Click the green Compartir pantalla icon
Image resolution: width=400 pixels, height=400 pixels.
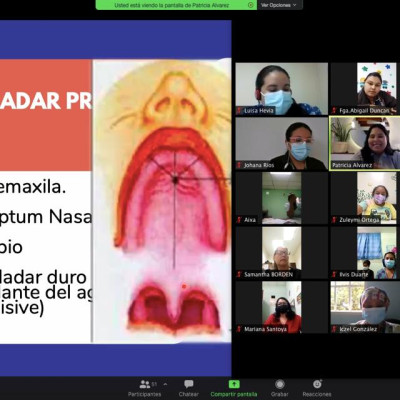[234, 384]
